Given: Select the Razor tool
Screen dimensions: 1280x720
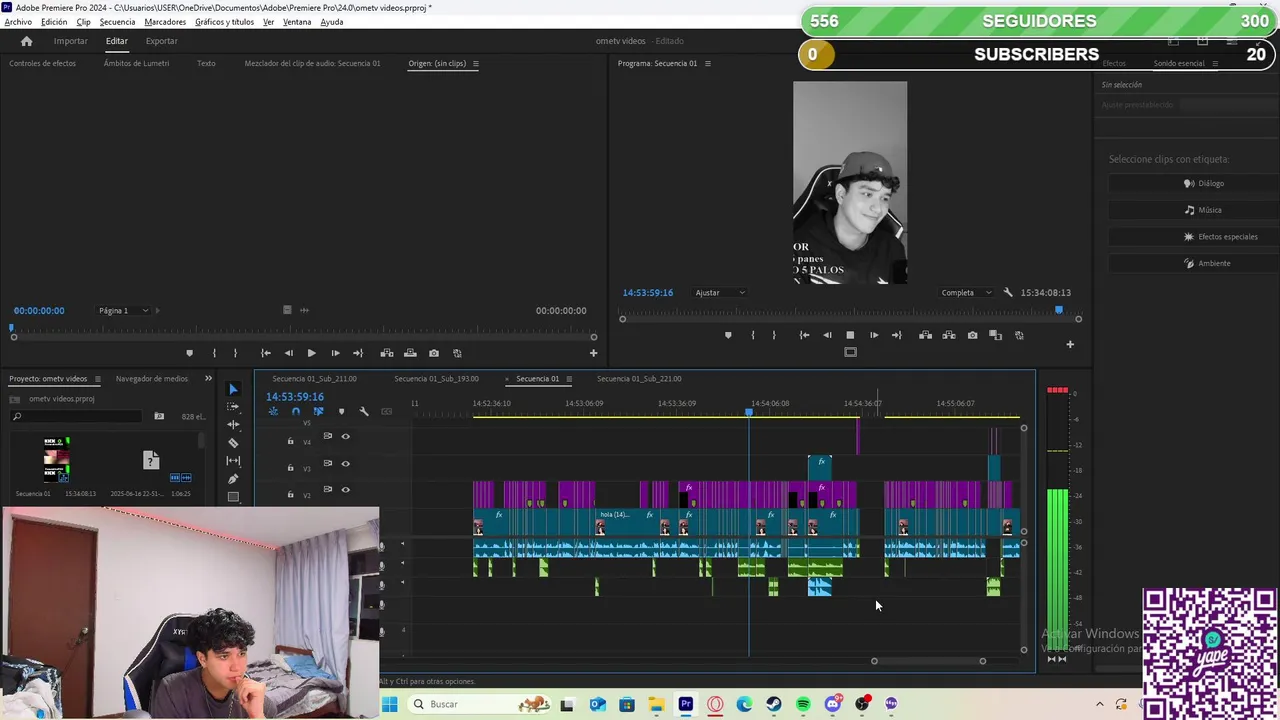Looking at the screenshot, I should [x=233, y=442].
